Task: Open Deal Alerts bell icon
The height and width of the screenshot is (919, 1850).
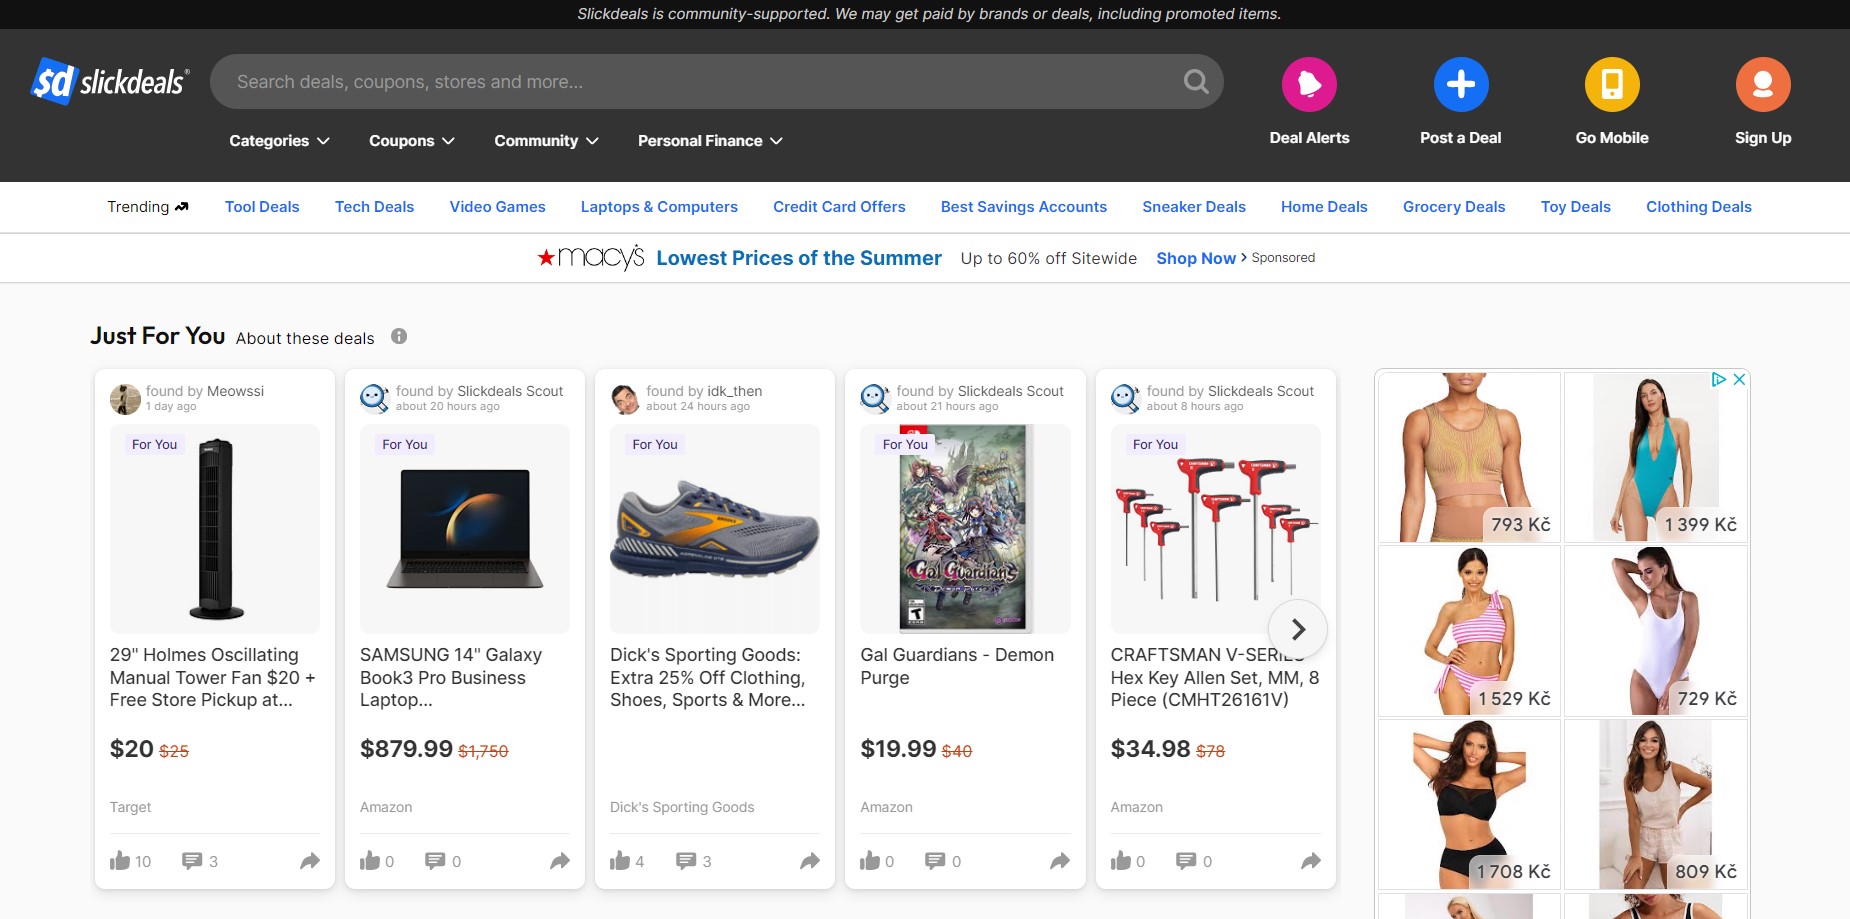Action: [x=1309, y=84]
